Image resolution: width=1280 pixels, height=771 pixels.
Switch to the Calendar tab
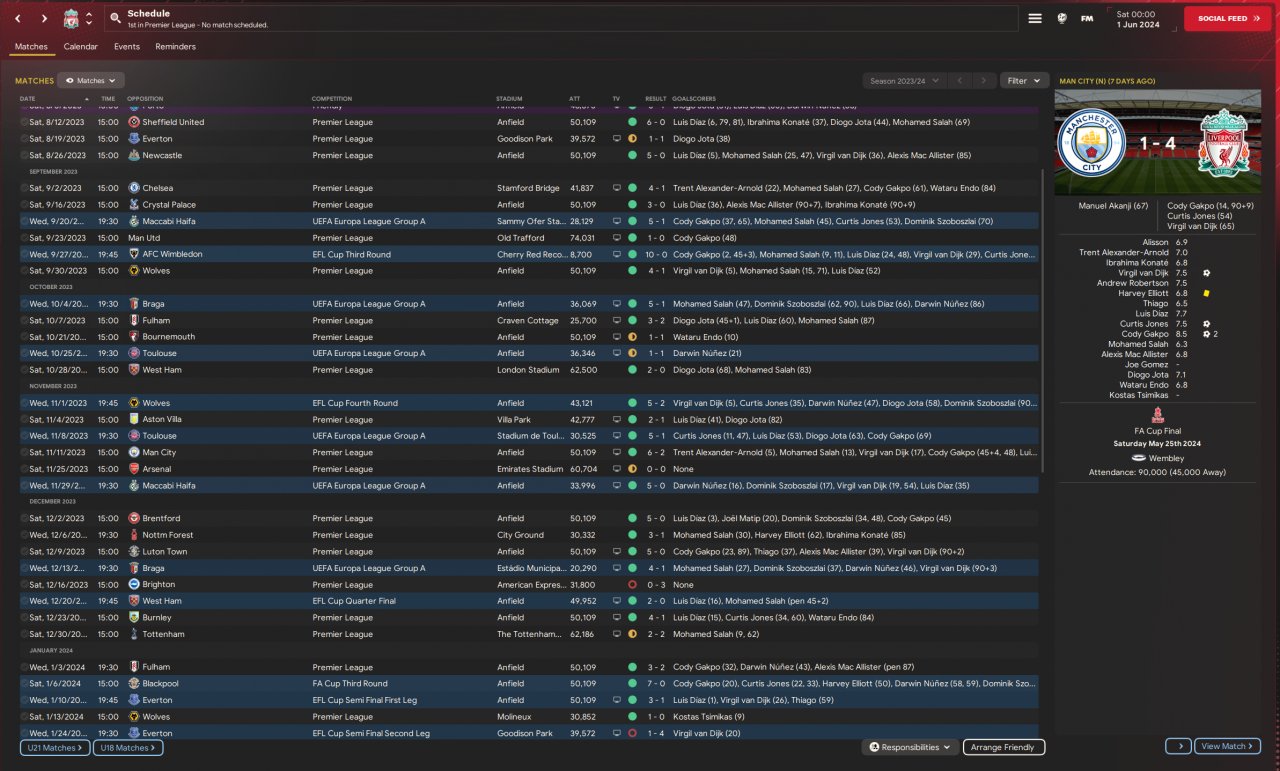(80, 47)
